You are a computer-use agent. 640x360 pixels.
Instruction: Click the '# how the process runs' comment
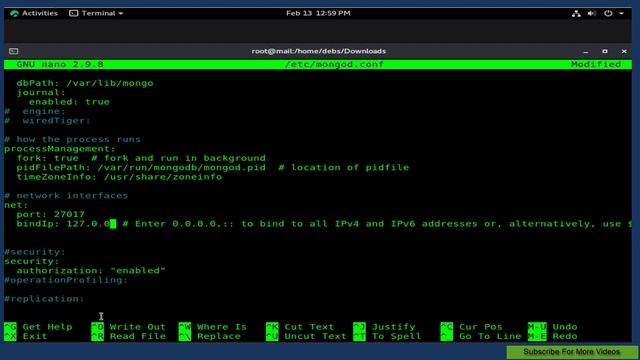72,139
